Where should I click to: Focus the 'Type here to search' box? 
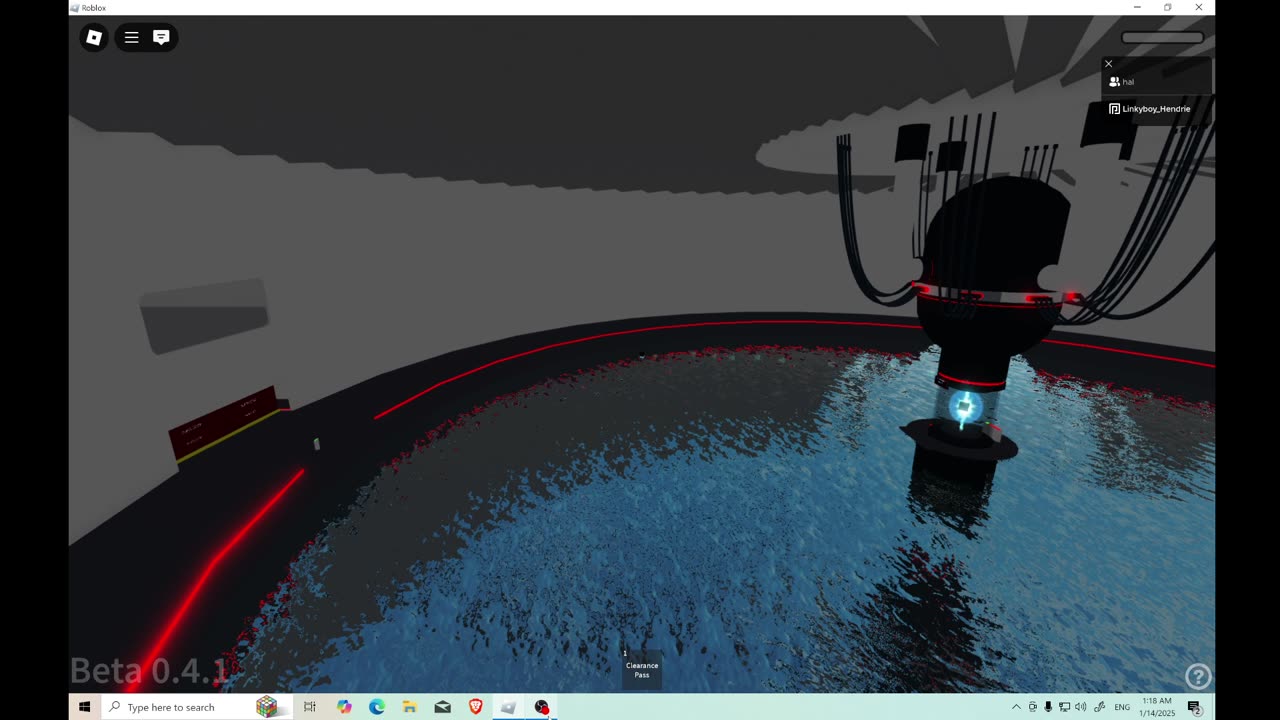198,707
